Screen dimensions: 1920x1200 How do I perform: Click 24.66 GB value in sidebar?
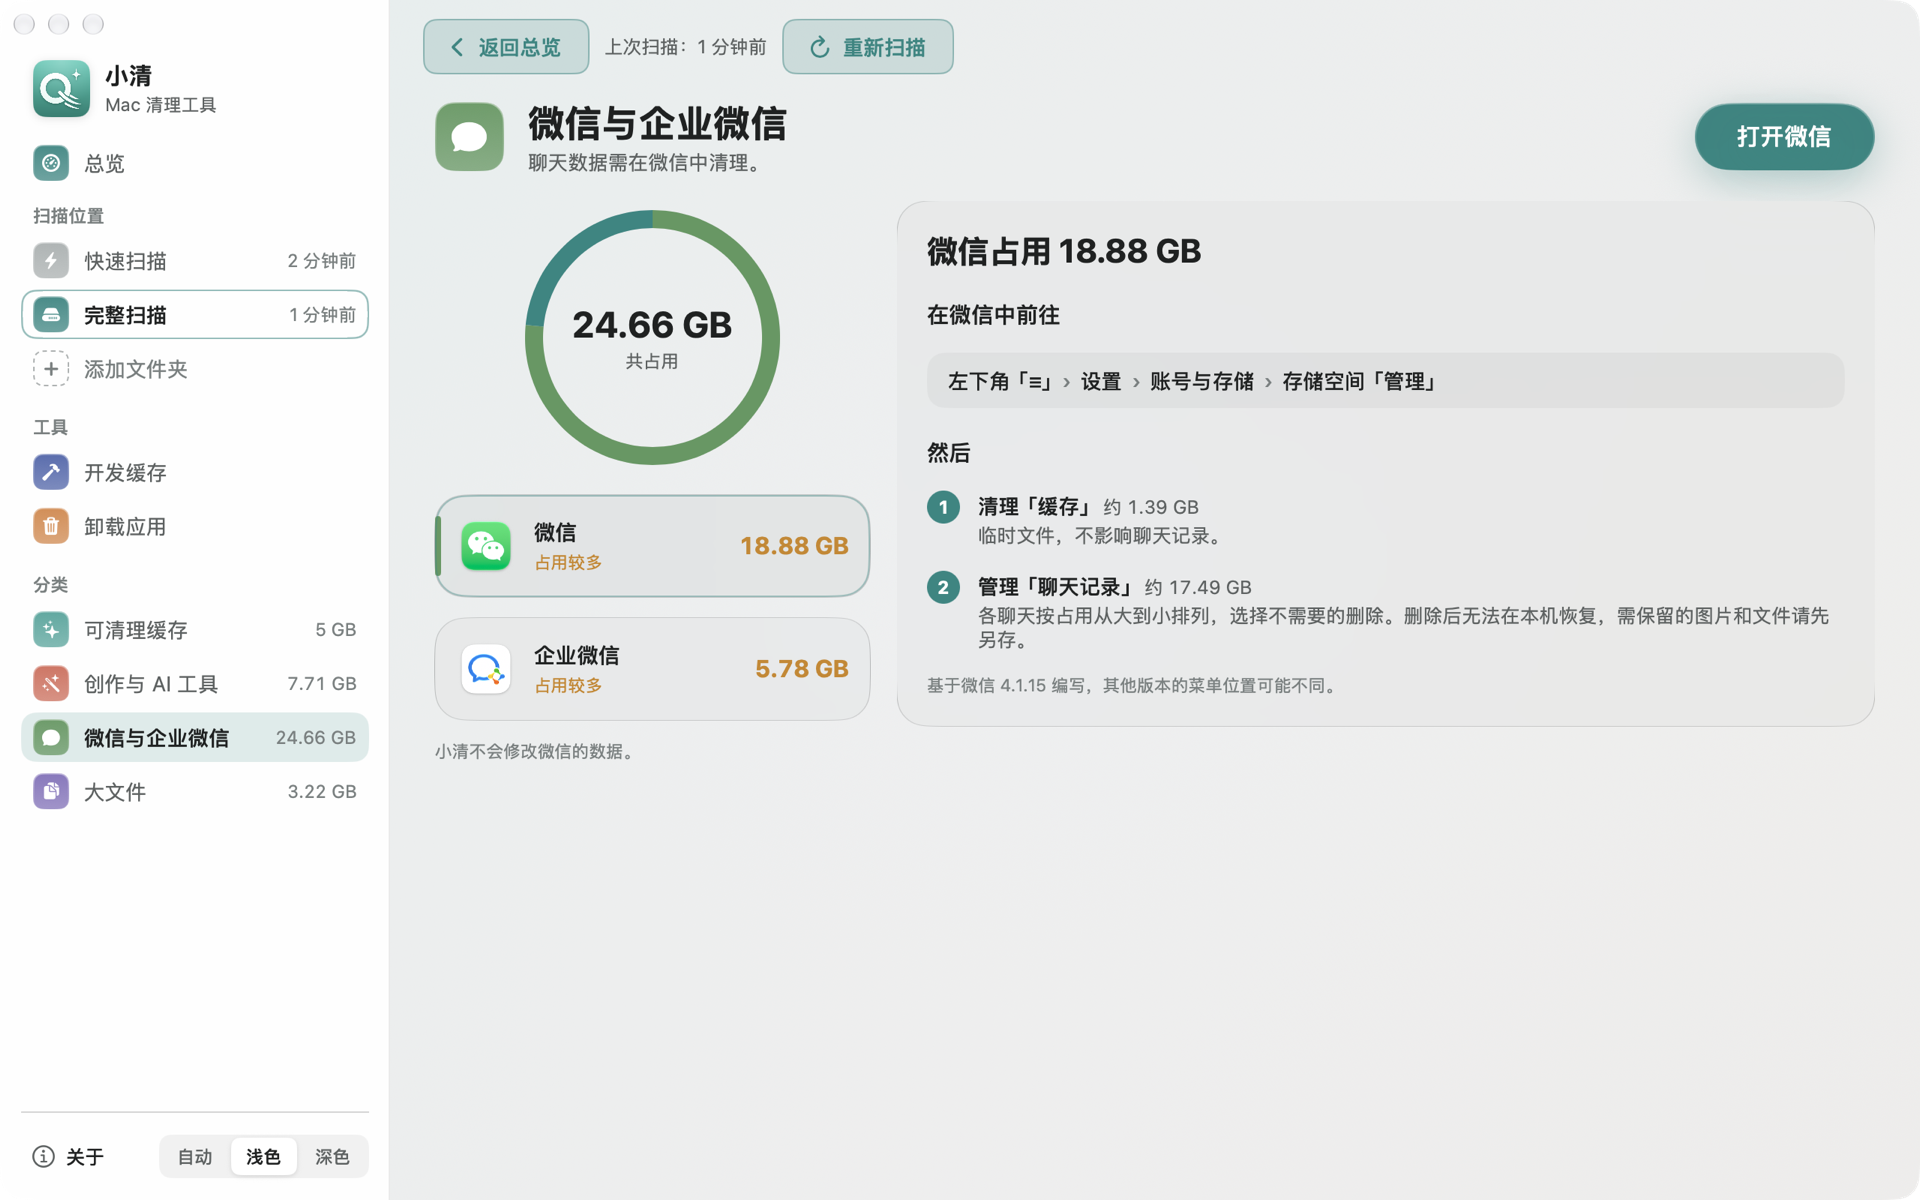[x=316, y=738]
